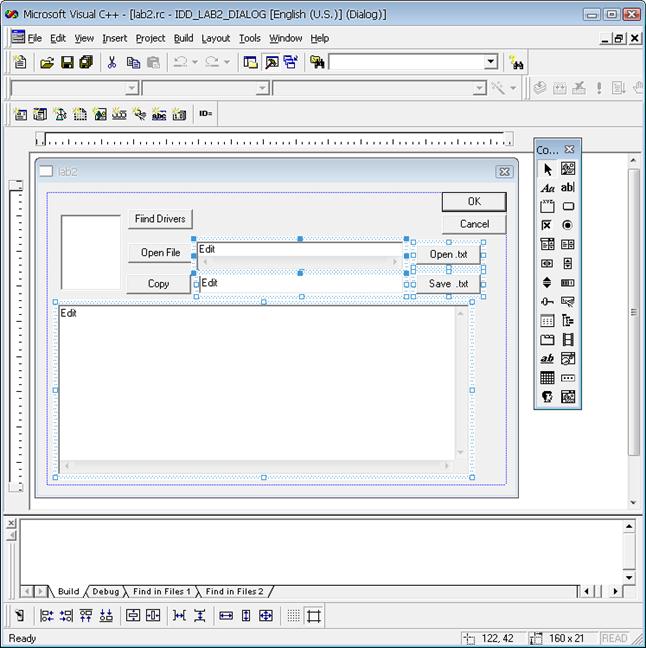Viewport: 646px width, 648px height.
Task: Select the Custom Control tool
Action: click(x=547, y=397)
